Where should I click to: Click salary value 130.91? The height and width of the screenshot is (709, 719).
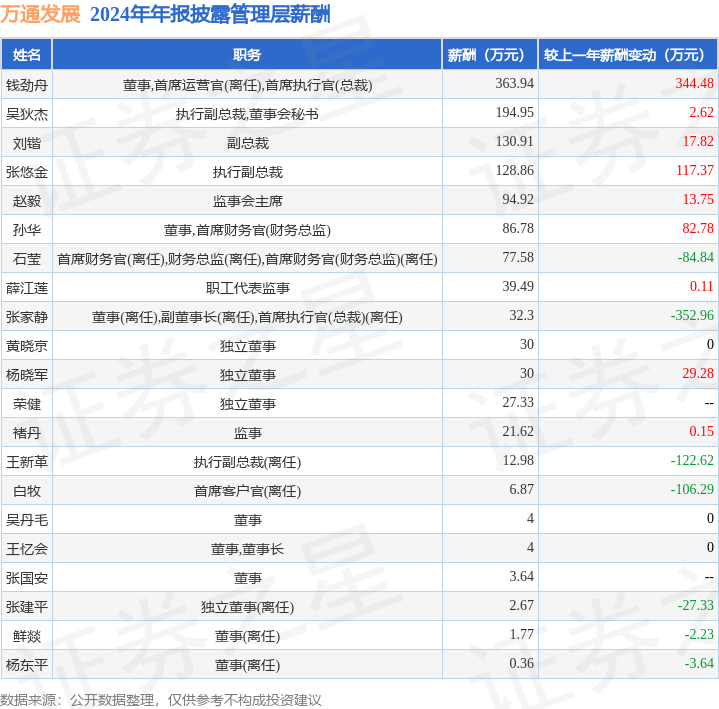[514, 141]
